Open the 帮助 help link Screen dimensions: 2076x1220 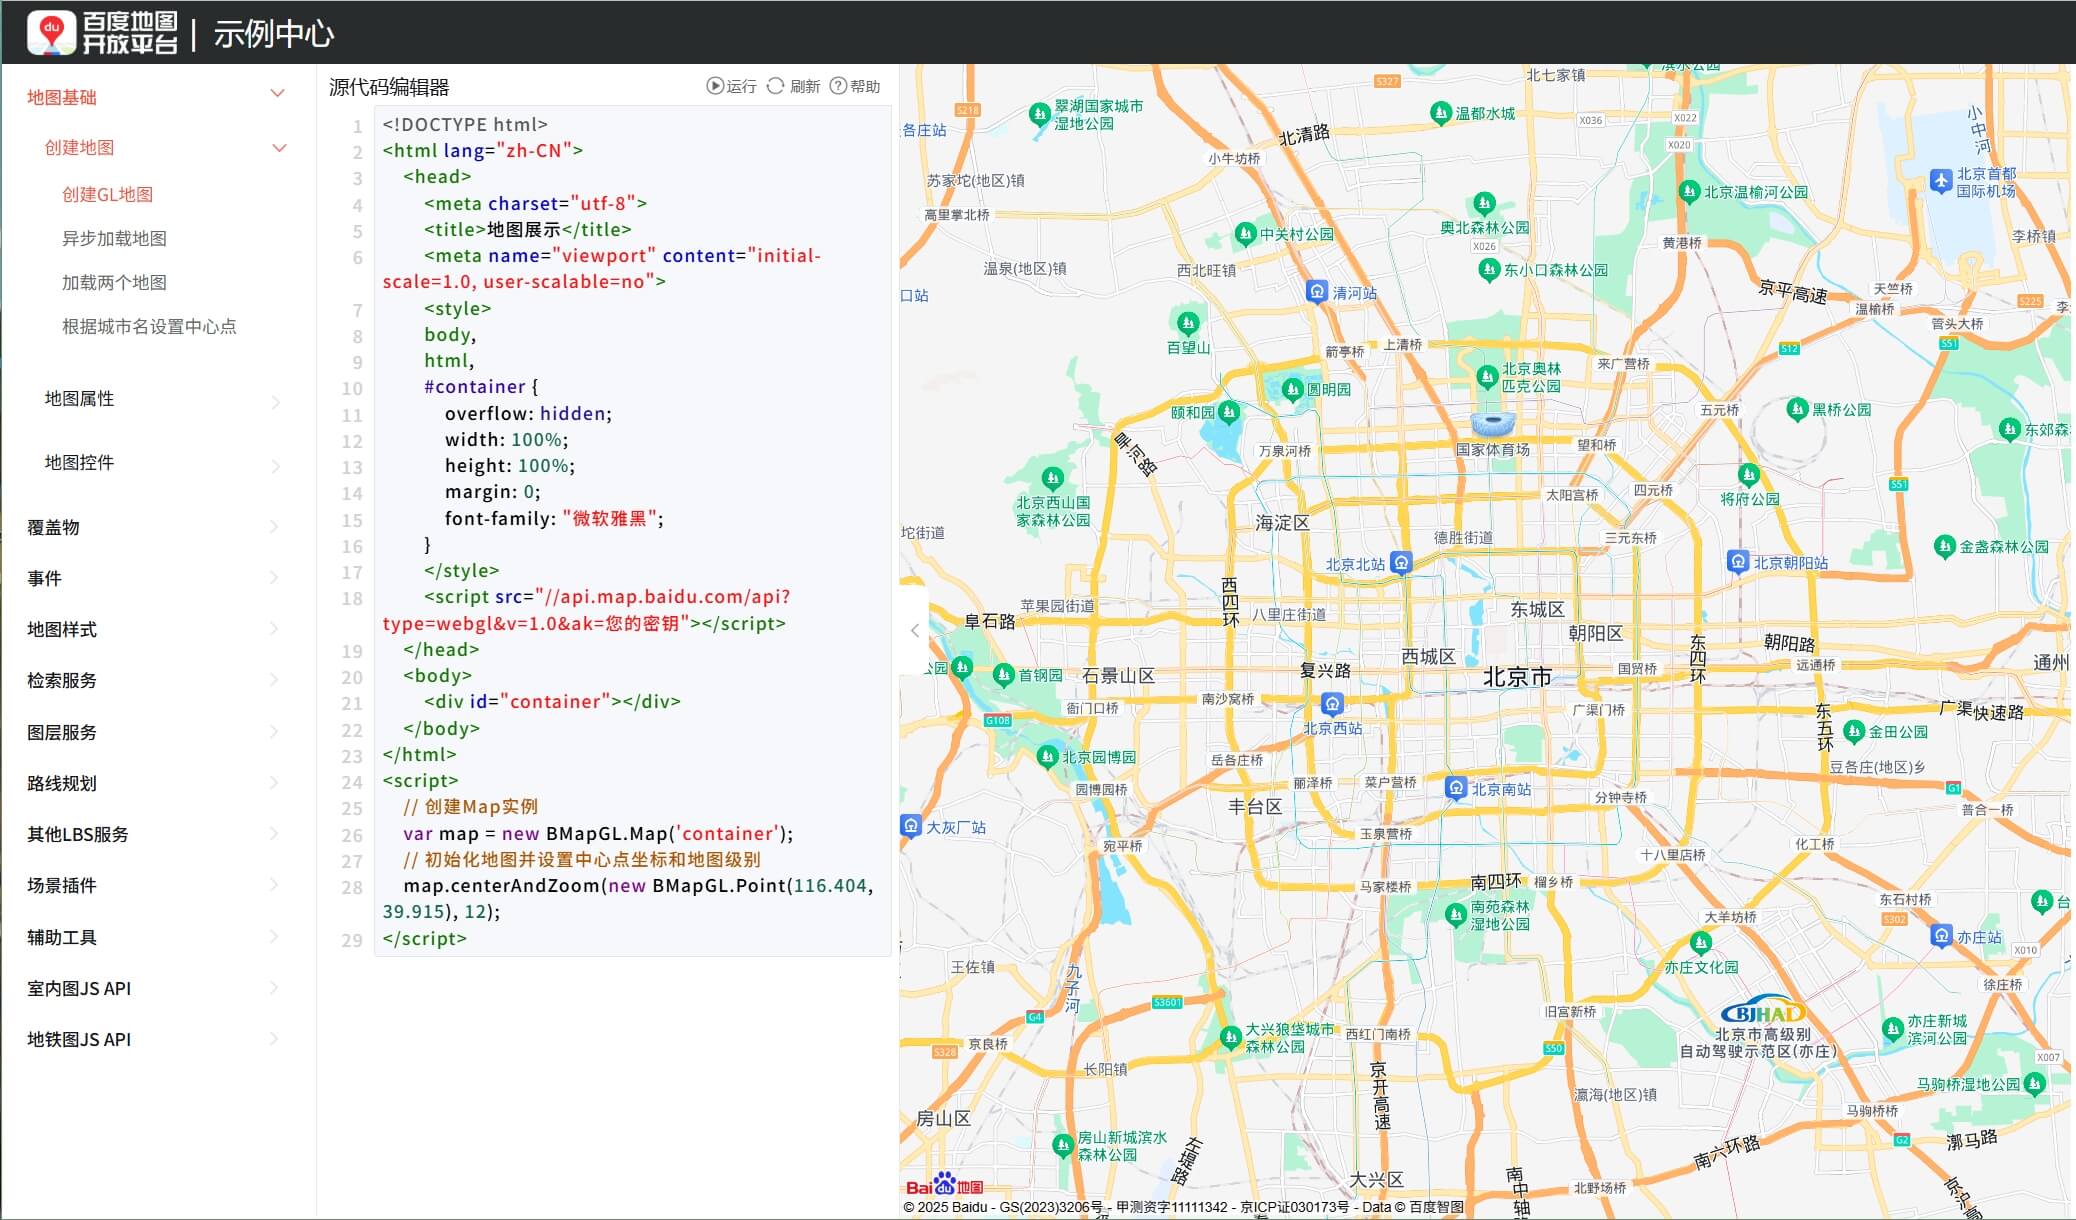[856, 87]
